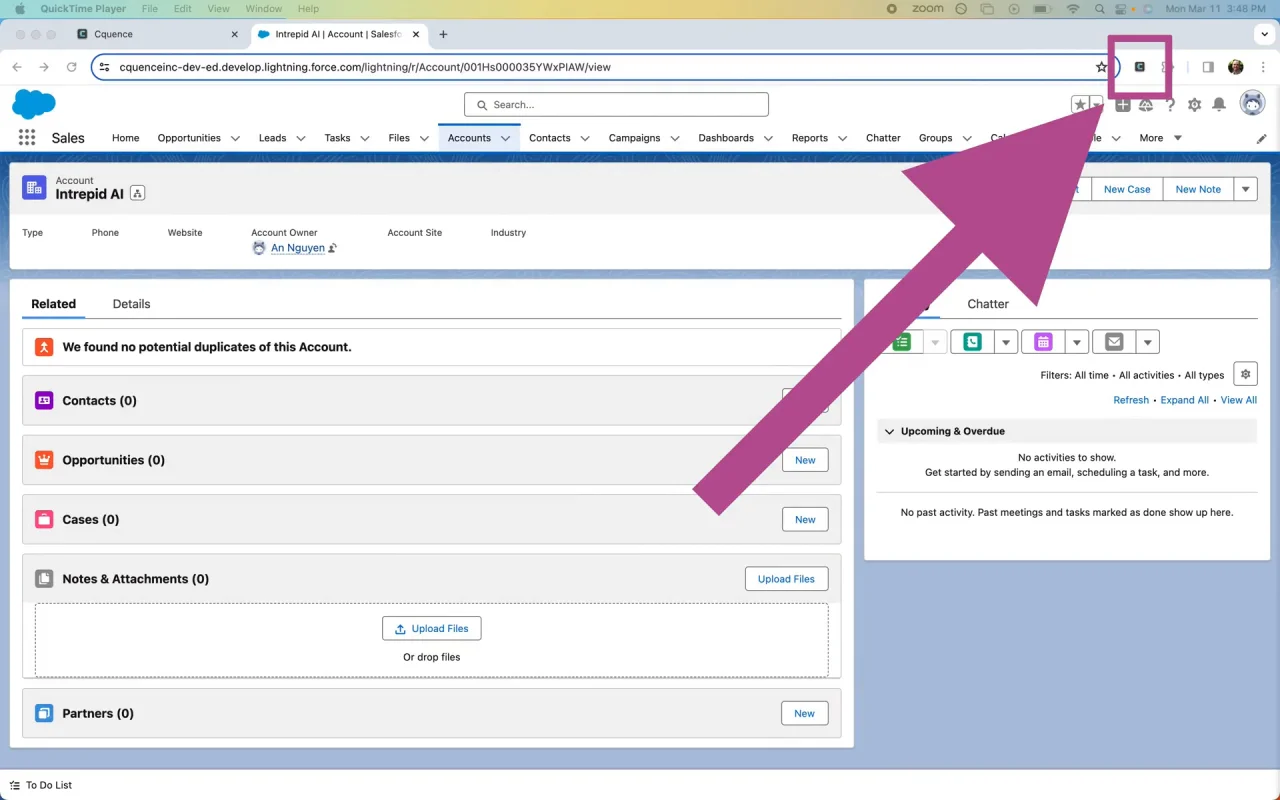Expand the More navigation menu
The image size is (1280, 800).
coord(1160,138)
